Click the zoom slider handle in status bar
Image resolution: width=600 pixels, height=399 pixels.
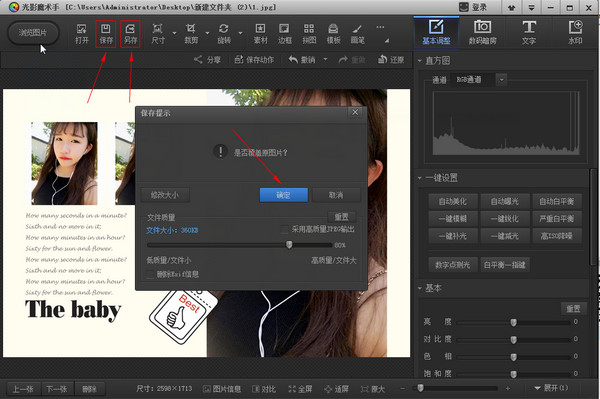[421, 388]
